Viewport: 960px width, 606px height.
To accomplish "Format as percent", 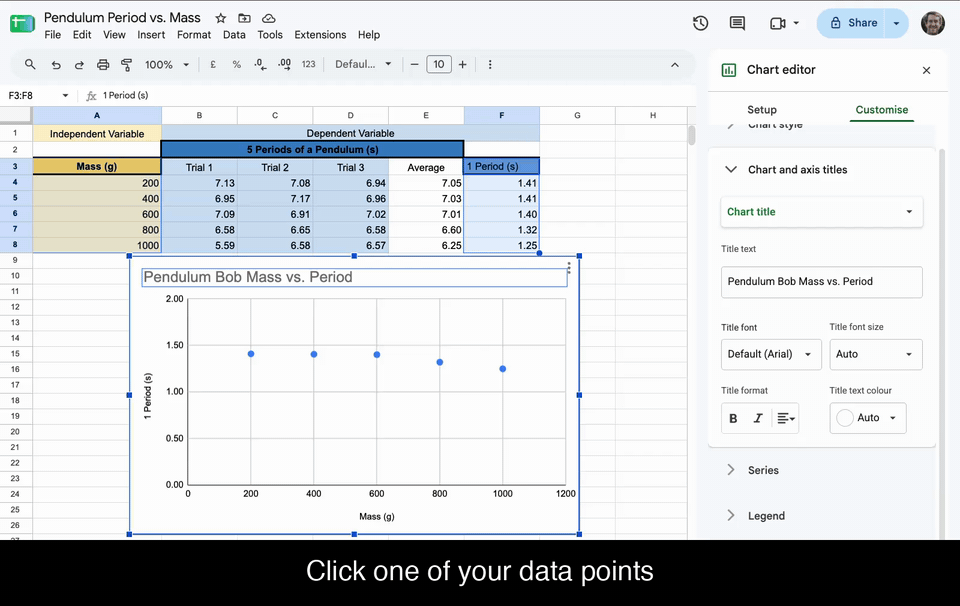I will [236, 64].
